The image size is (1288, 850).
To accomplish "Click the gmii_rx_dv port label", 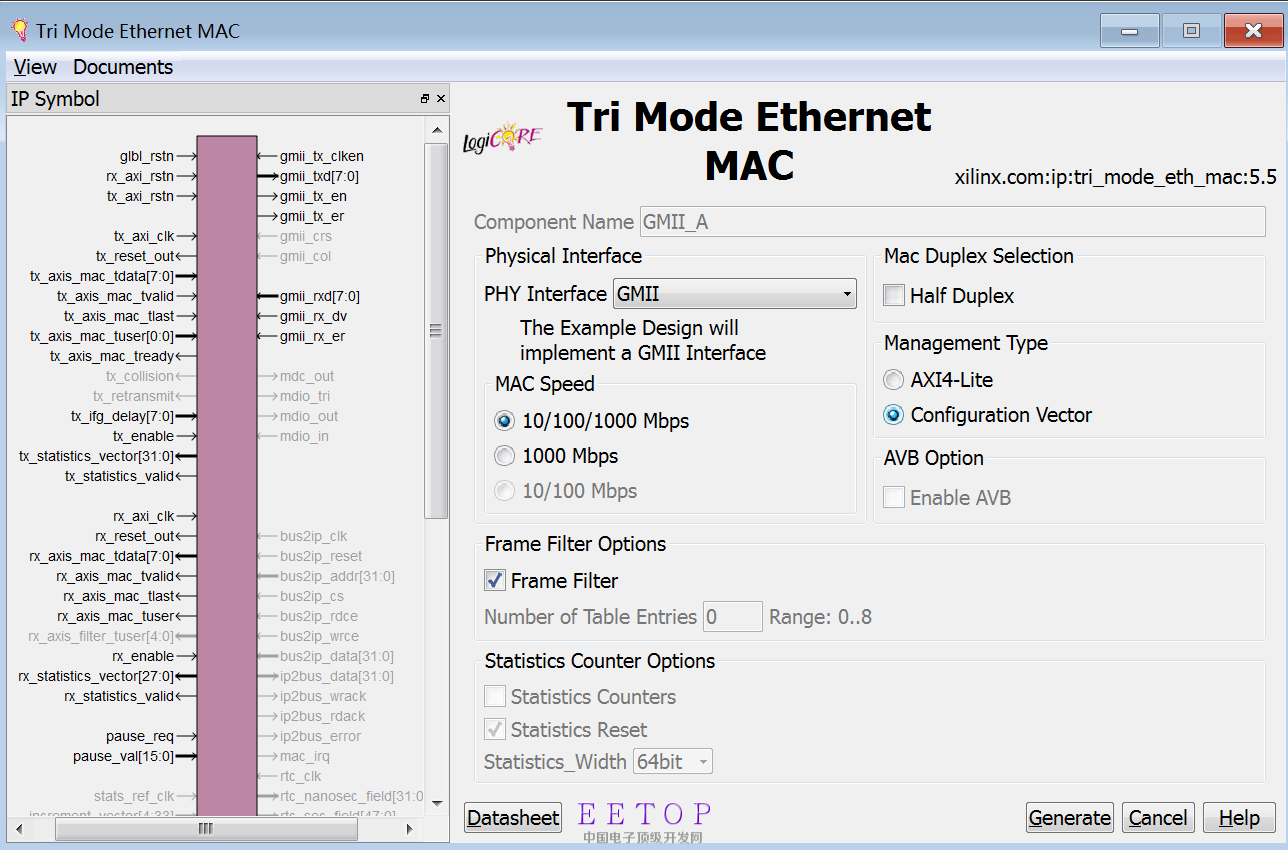I will point(314,316).
